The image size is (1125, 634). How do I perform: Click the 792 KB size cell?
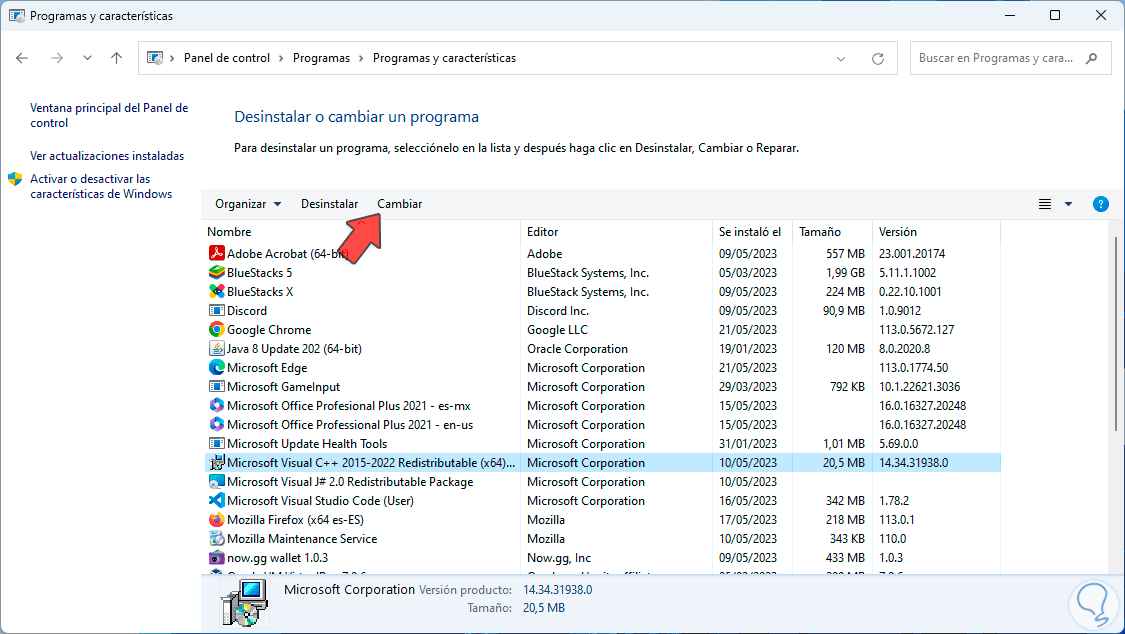click(x=847, y=387)
